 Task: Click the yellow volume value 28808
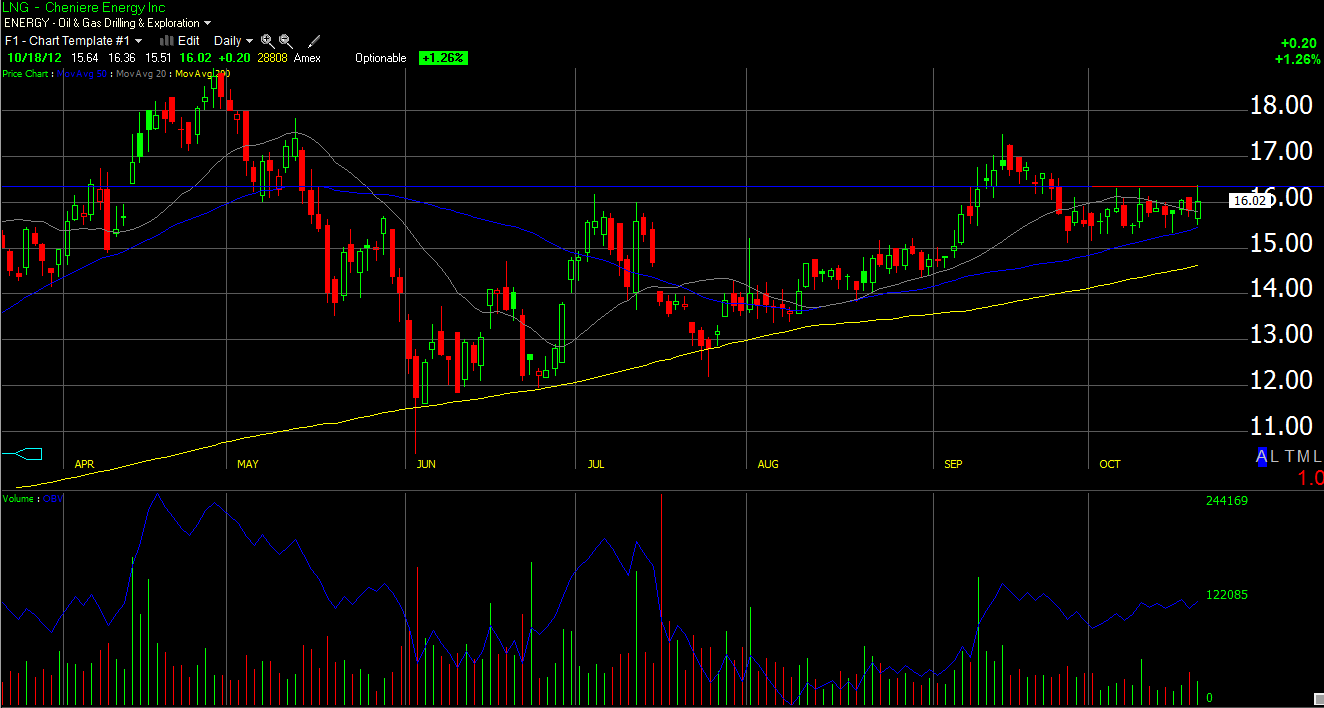pos(272,58)
